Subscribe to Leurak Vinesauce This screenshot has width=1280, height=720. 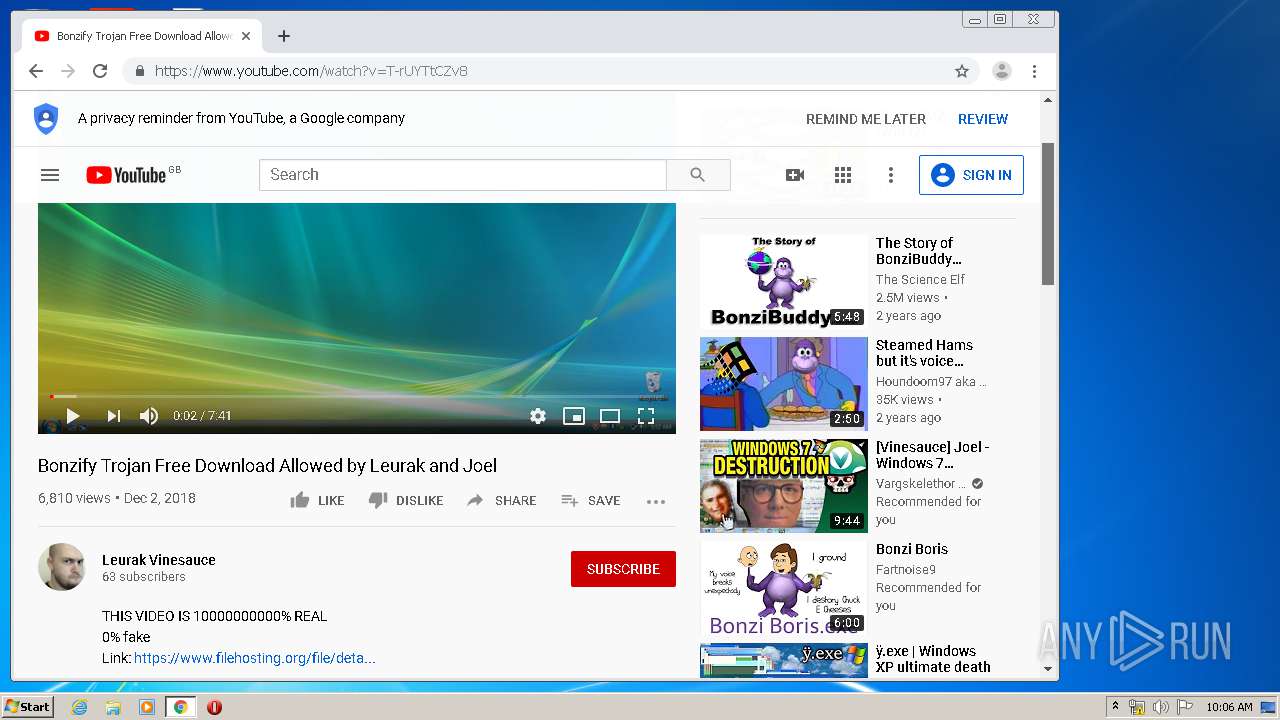623,569
